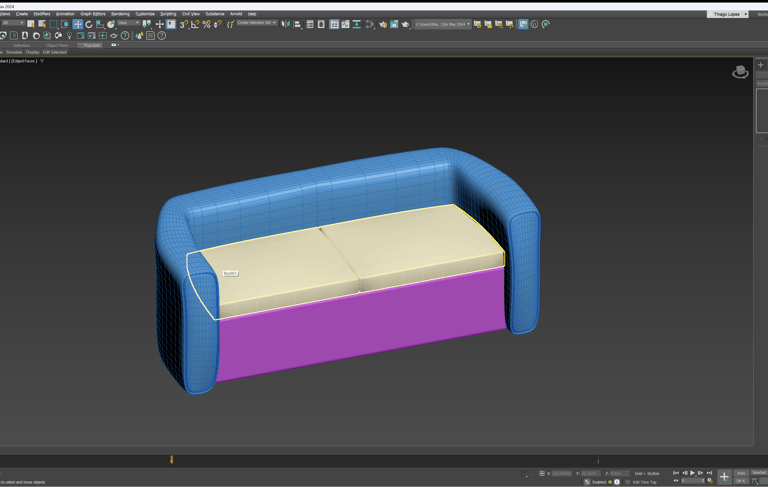Toggle the Auto Key button

[x=741, y=473]
